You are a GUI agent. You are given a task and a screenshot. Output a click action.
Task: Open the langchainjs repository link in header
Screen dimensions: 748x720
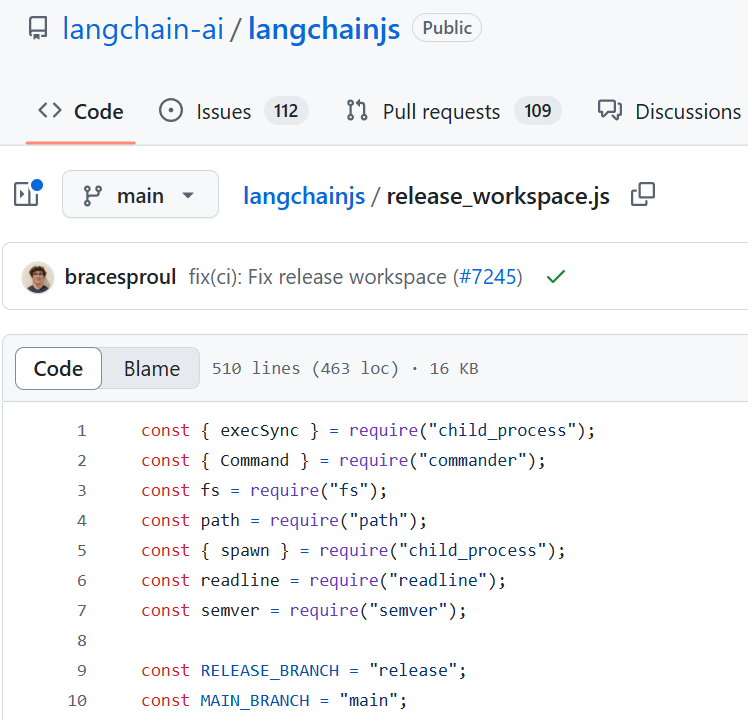coord(324,29)
